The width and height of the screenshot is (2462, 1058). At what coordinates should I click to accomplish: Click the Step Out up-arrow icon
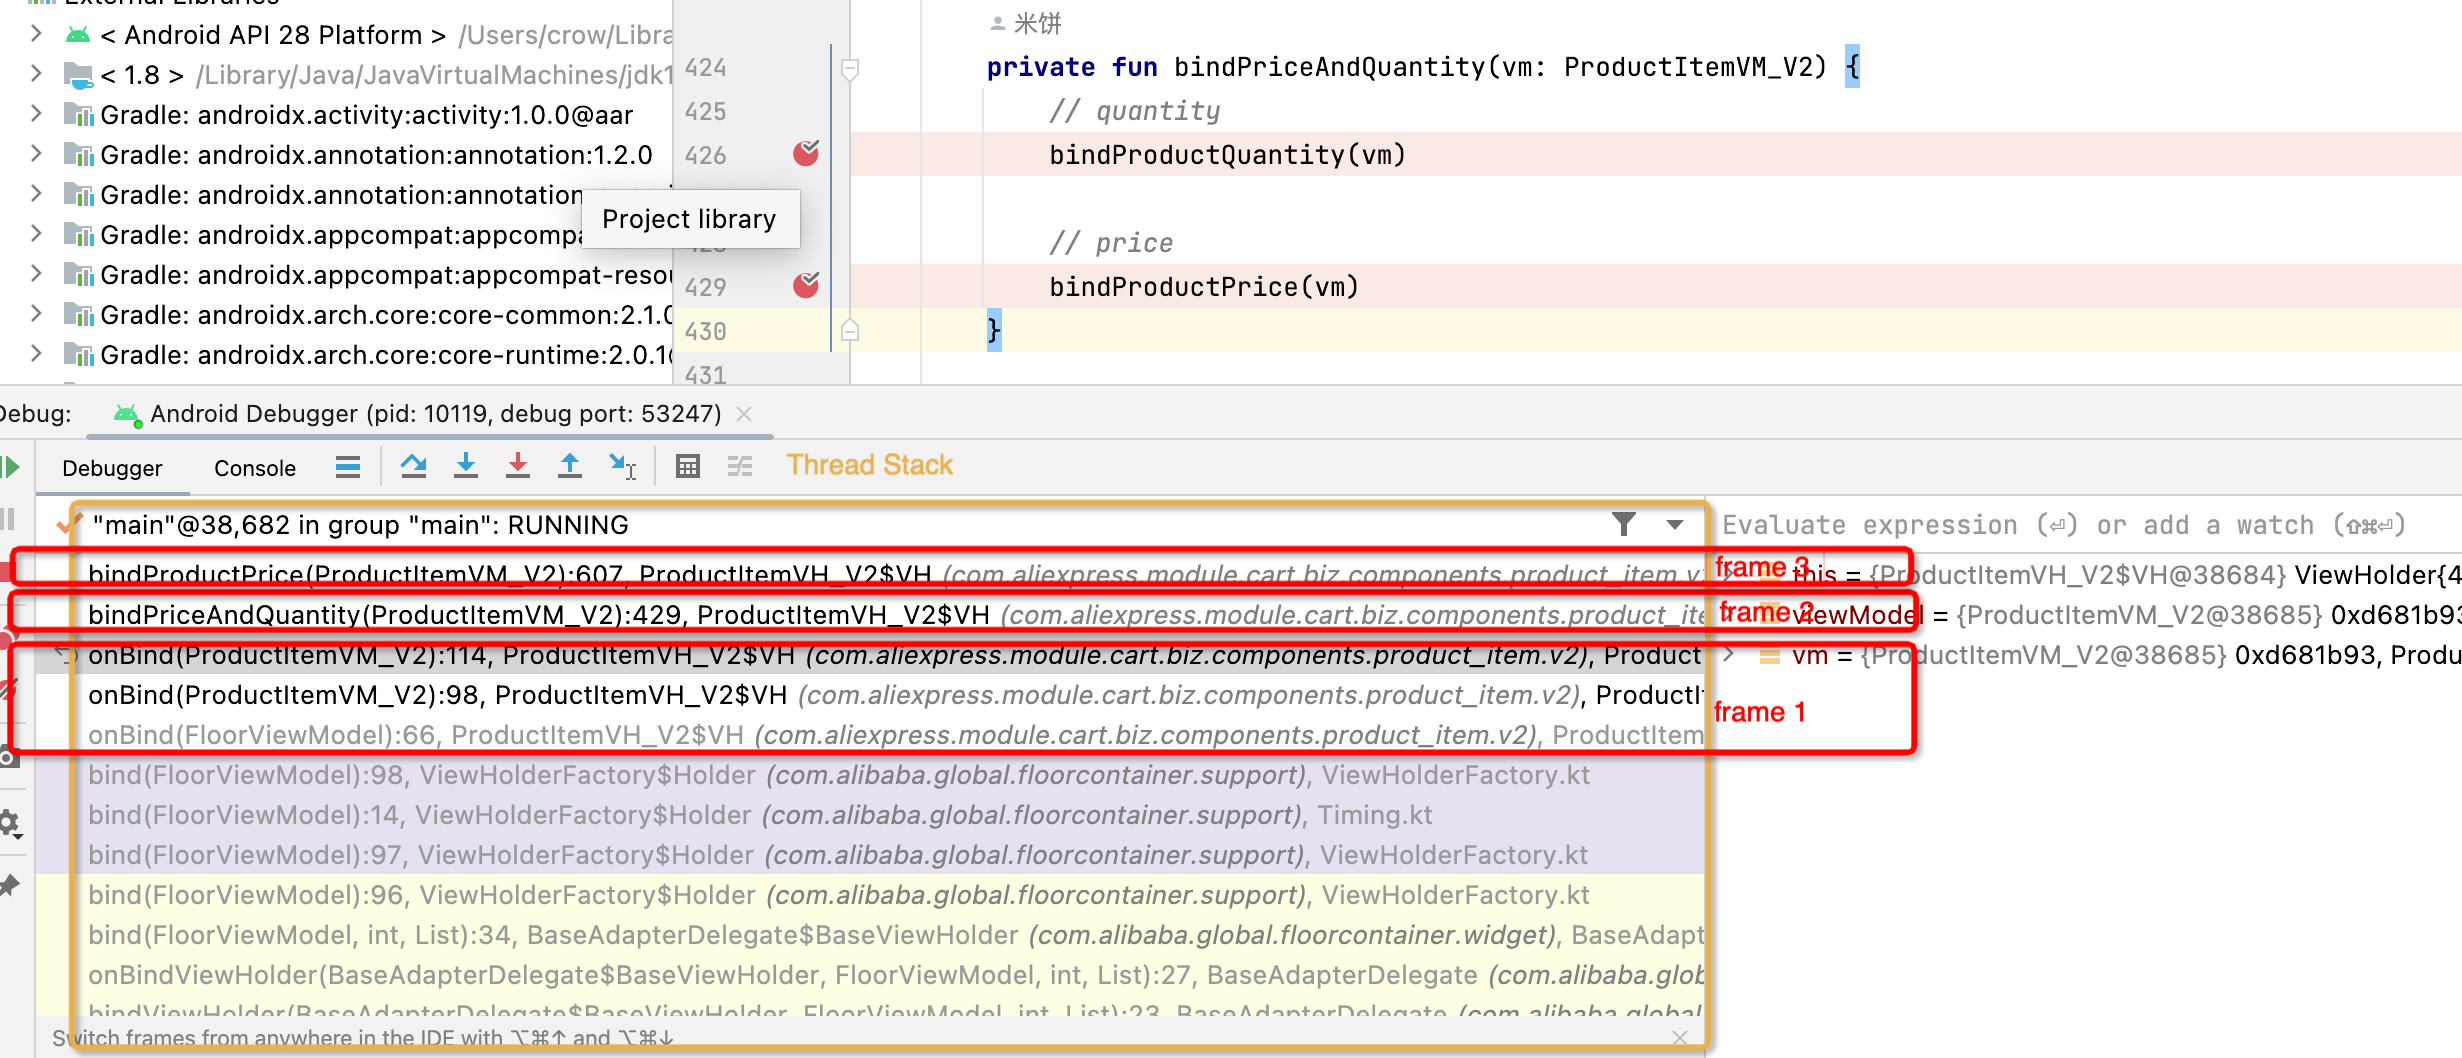click(x=570, y=466)
